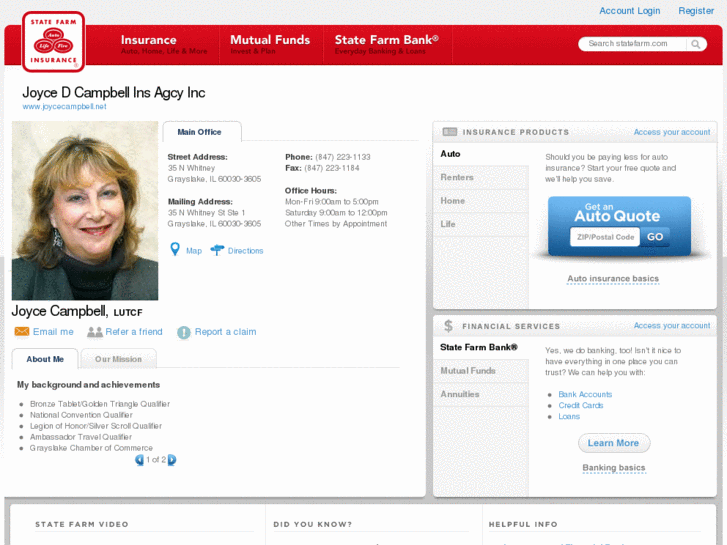The image size is (727, 545).
Task: Select the Annuities services tab
Action: click(481, 394)
